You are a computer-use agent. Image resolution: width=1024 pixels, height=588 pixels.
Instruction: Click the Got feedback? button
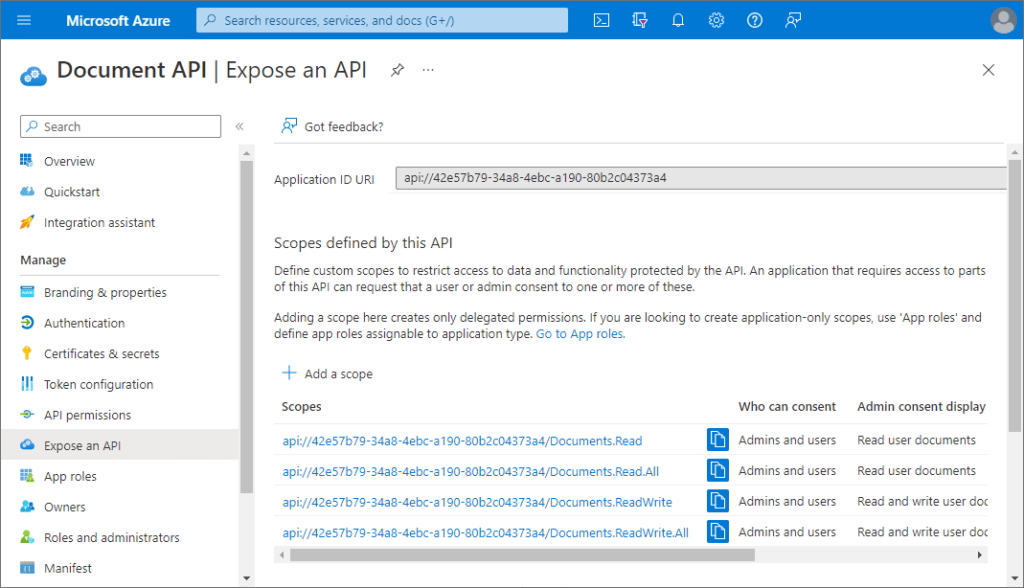(330, 126)
